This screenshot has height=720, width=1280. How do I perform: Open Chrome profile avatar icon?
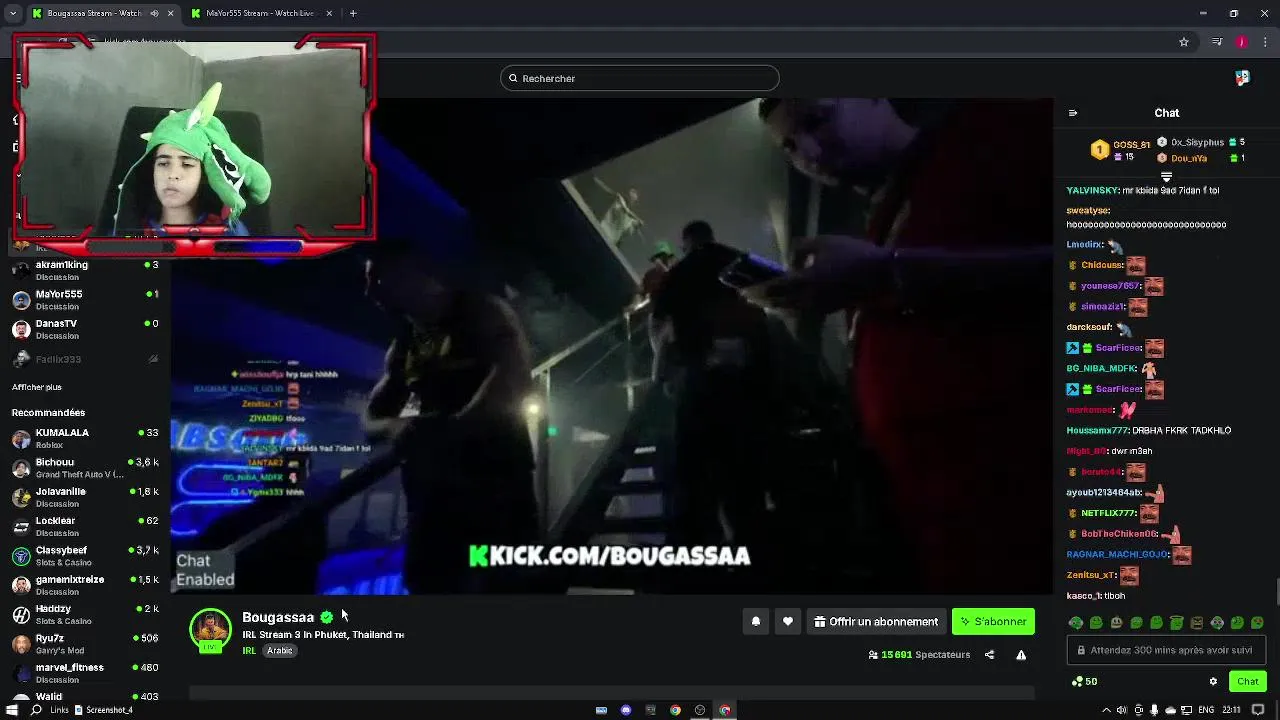click(x=1241, y=42)
